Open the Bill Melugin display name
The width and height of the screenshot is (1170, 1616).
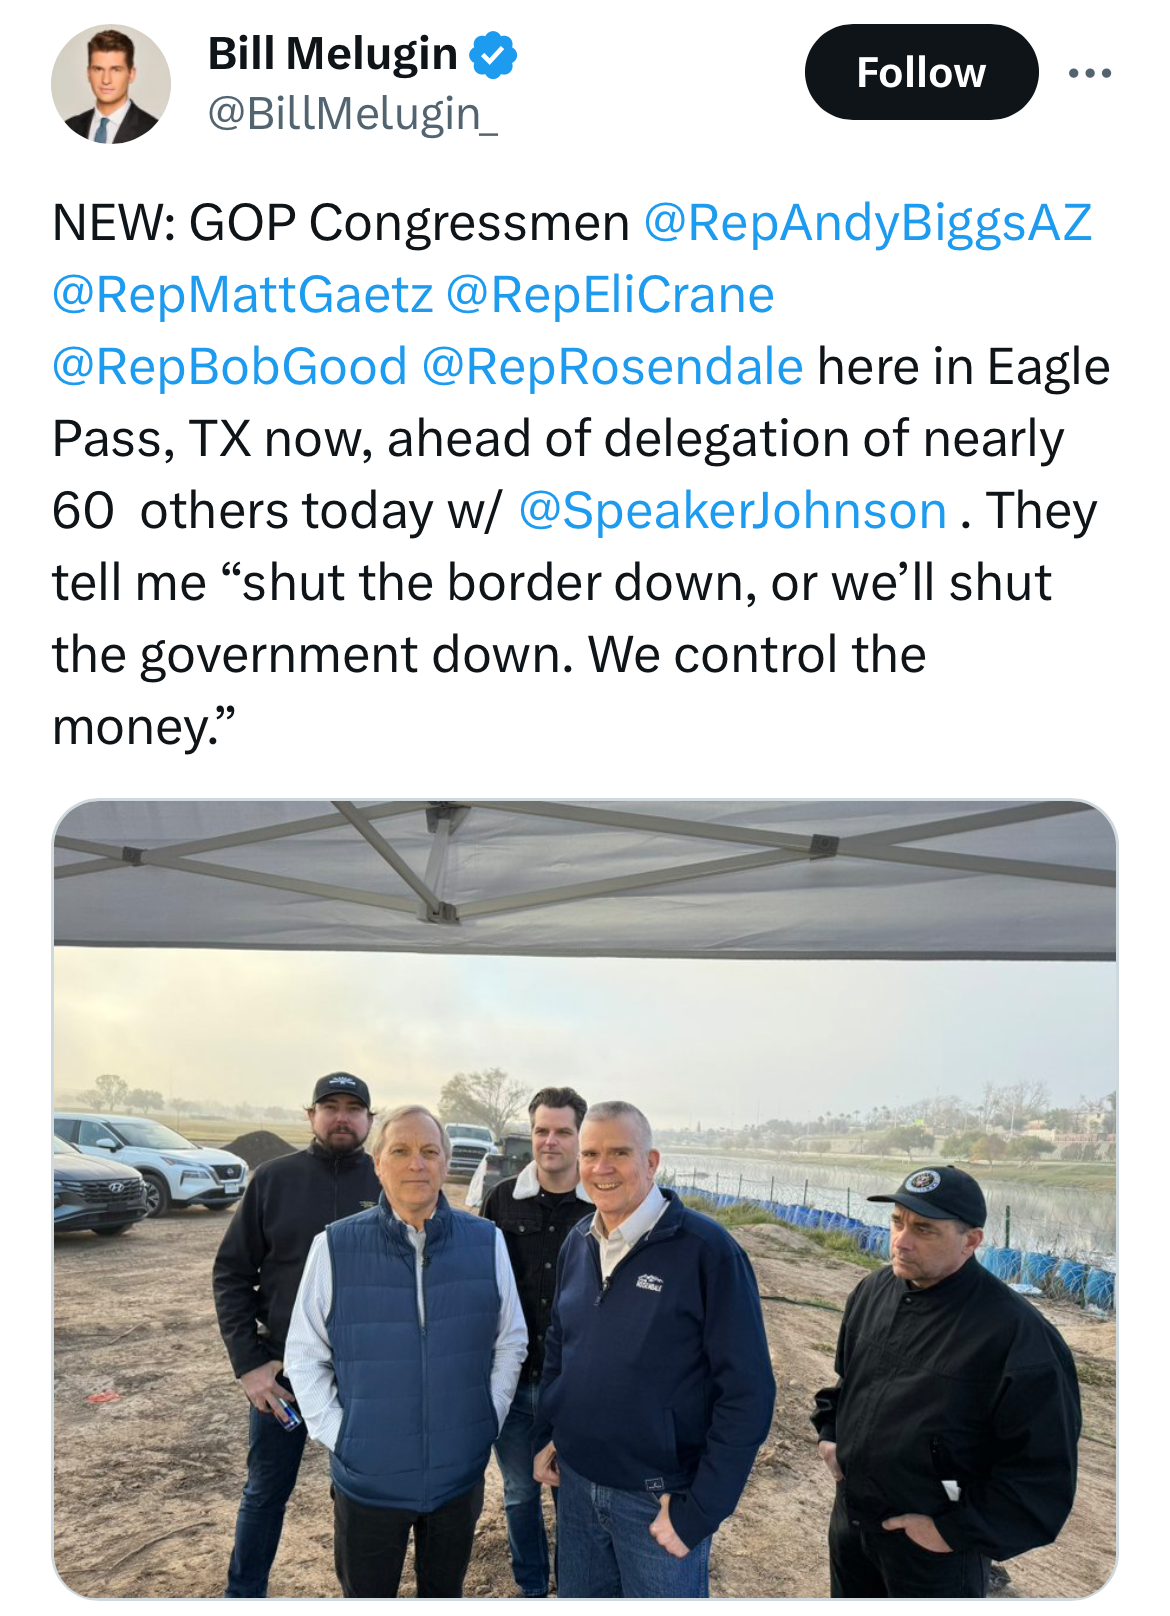coord(333,54)
